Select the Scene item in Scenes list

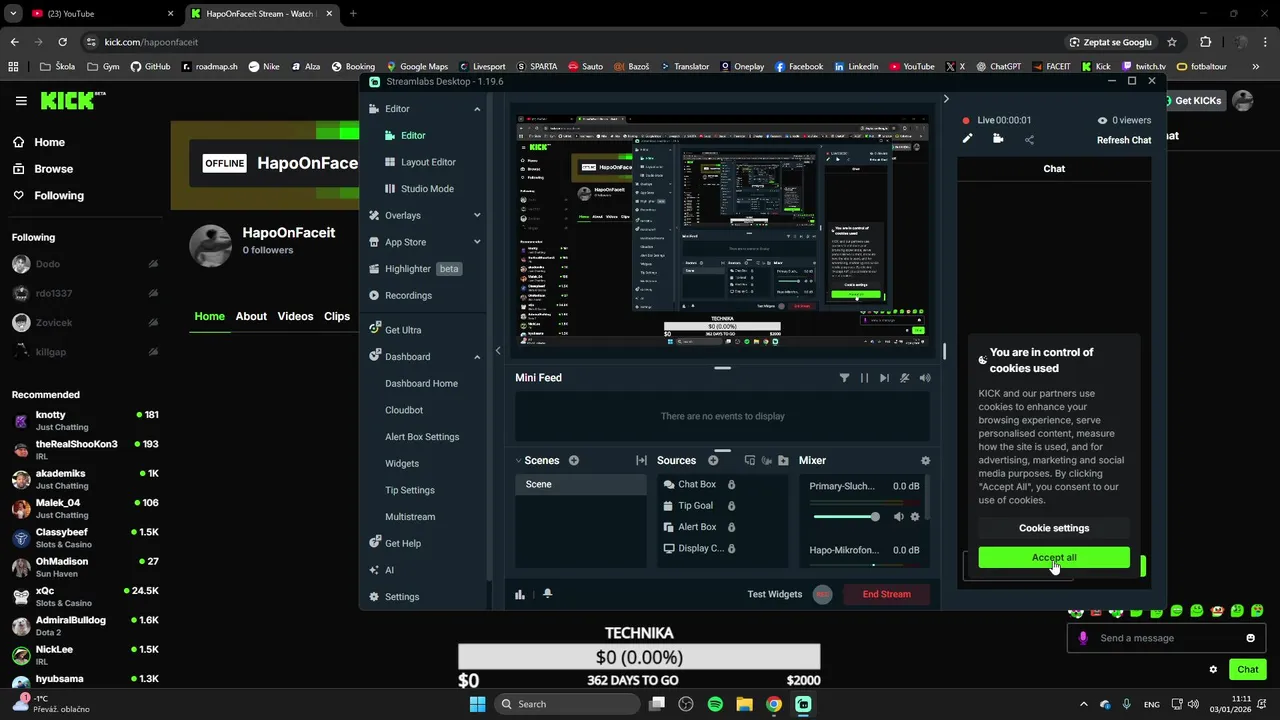click(581, 484)
